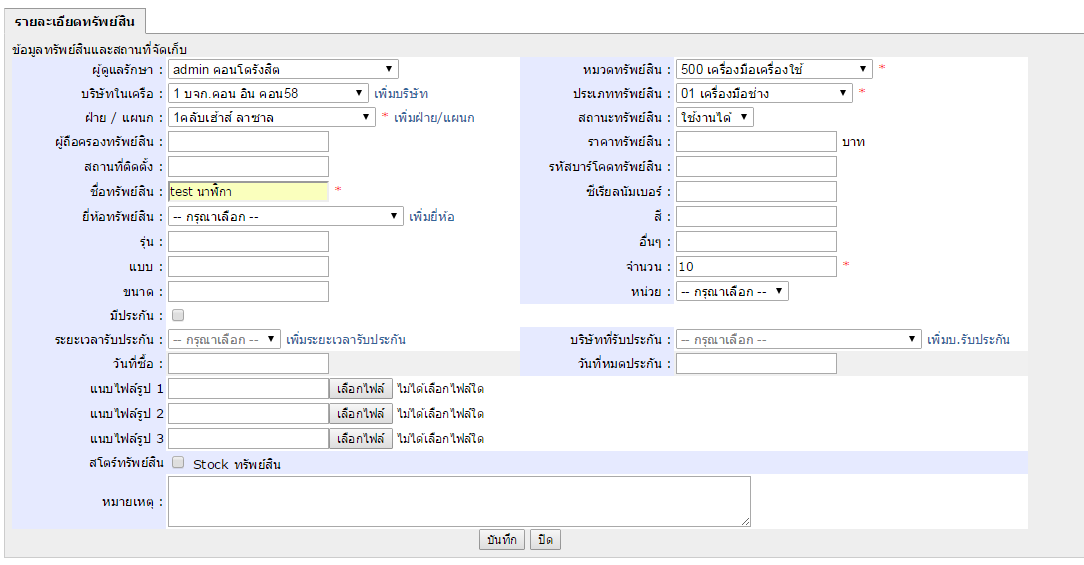Click the เพิ่มบริษัท link
1084x565 pixels.
pyautogui.click(x=401, y=94)
